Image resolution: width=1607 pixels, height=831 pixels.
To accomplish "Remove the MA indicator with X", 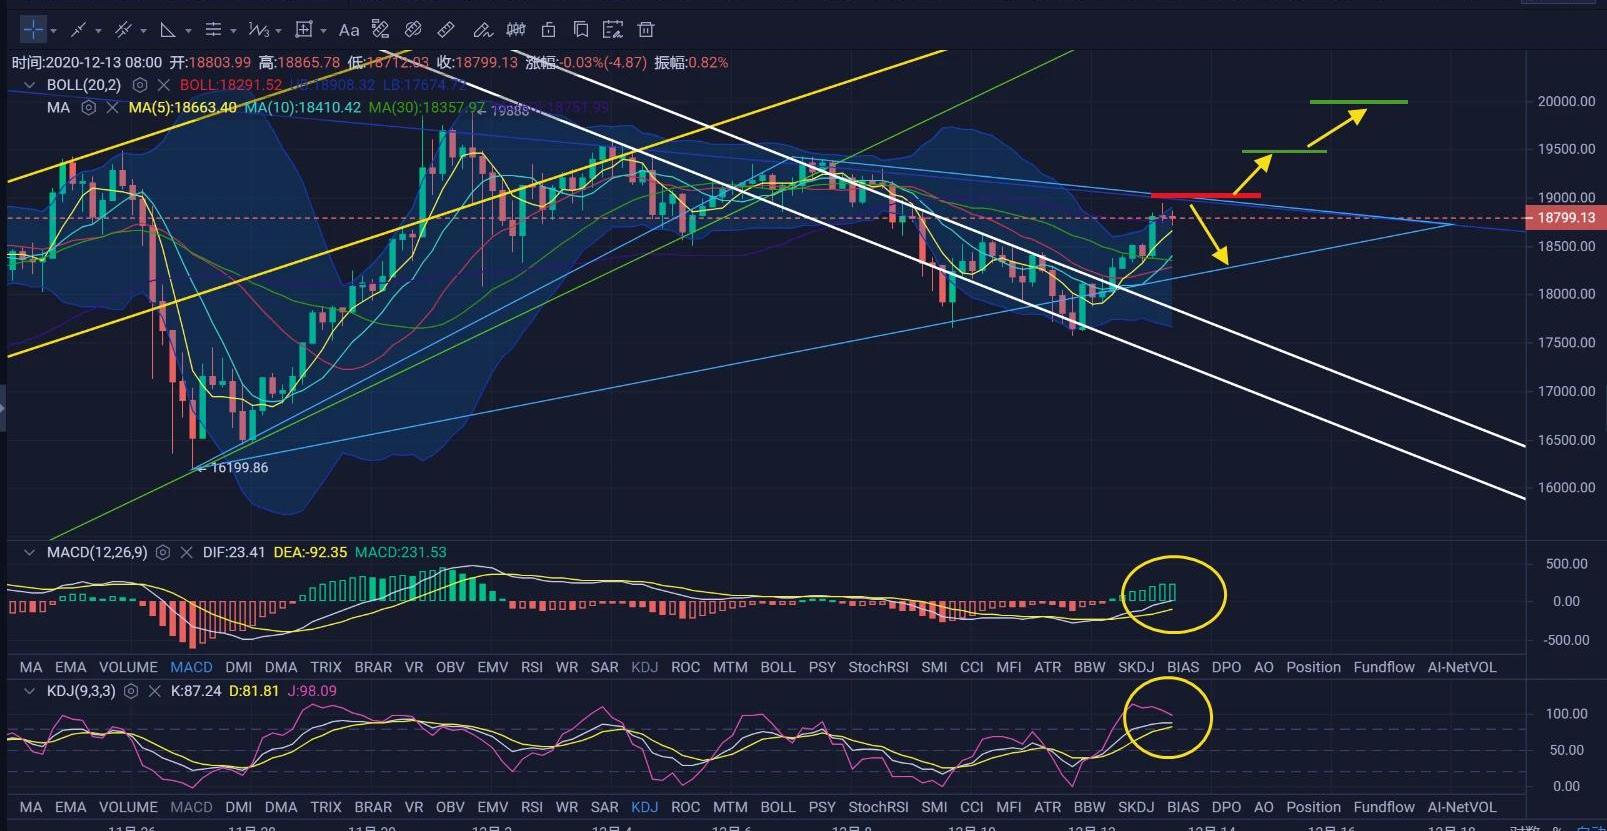I will (x=112, y=107).
